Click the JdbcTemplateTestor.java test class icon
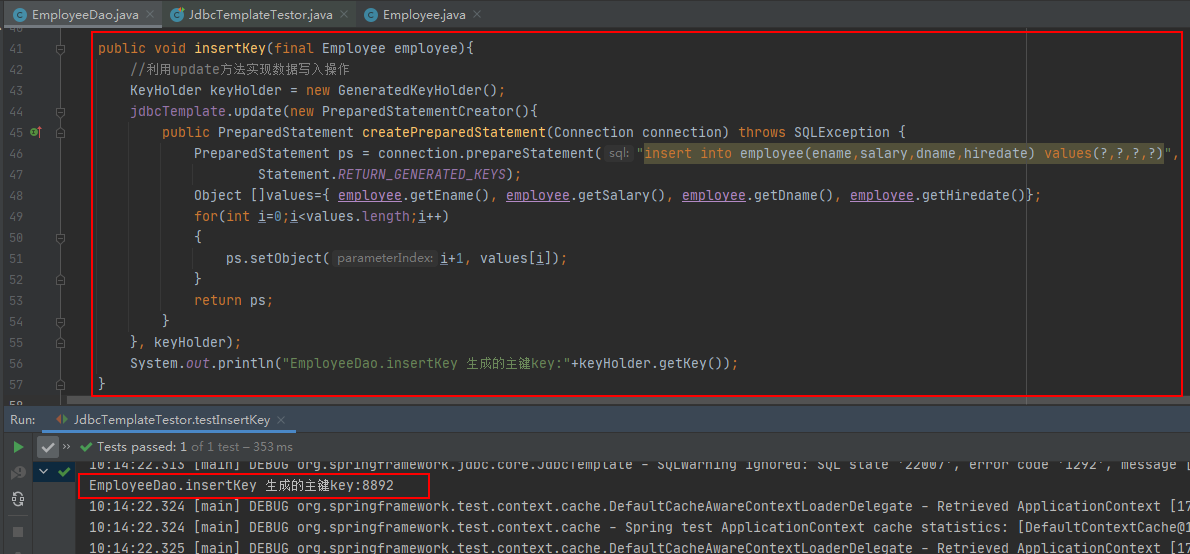The height and width of the screenshot is (554, 1190). (x=178, y=15)
